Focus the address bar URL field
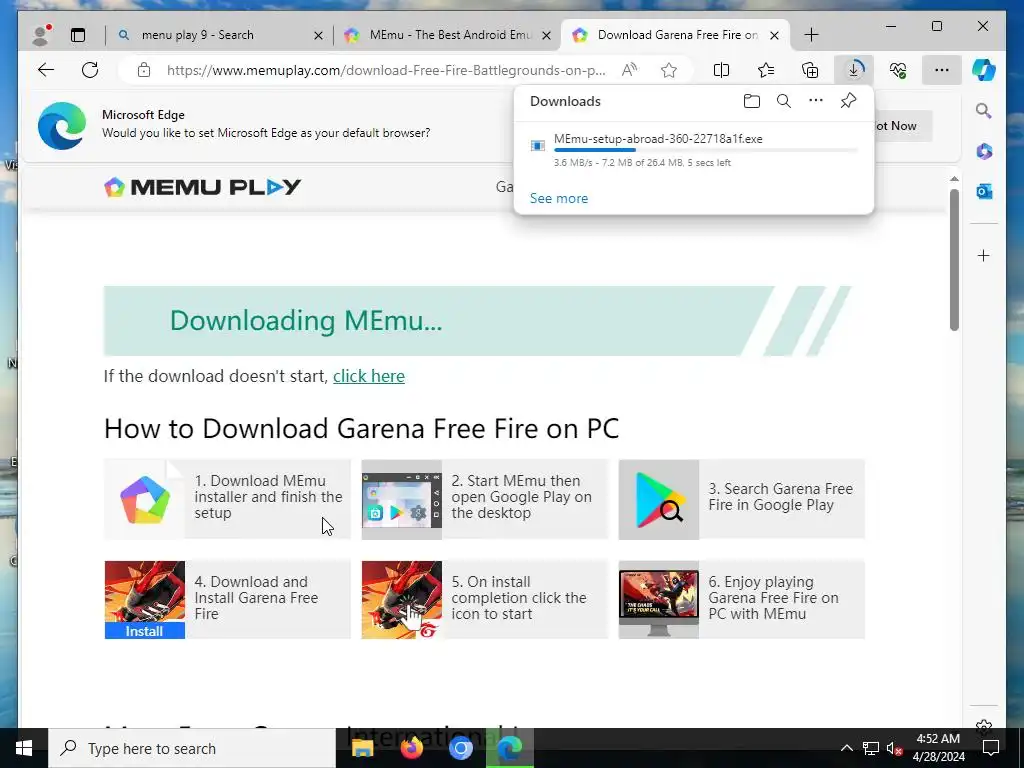Screen dimensions: 1024x768 (x=385, y=71)
